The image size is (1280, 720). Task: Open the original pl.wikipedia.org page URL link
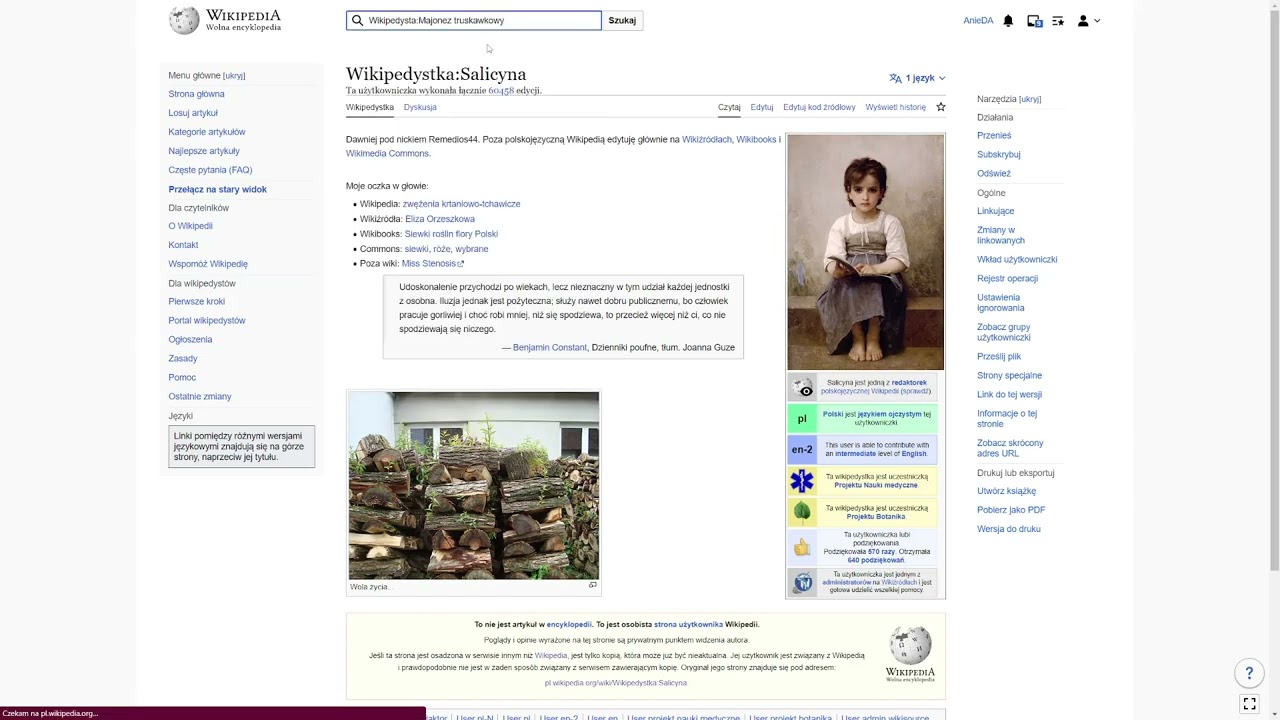coord(616,683)
